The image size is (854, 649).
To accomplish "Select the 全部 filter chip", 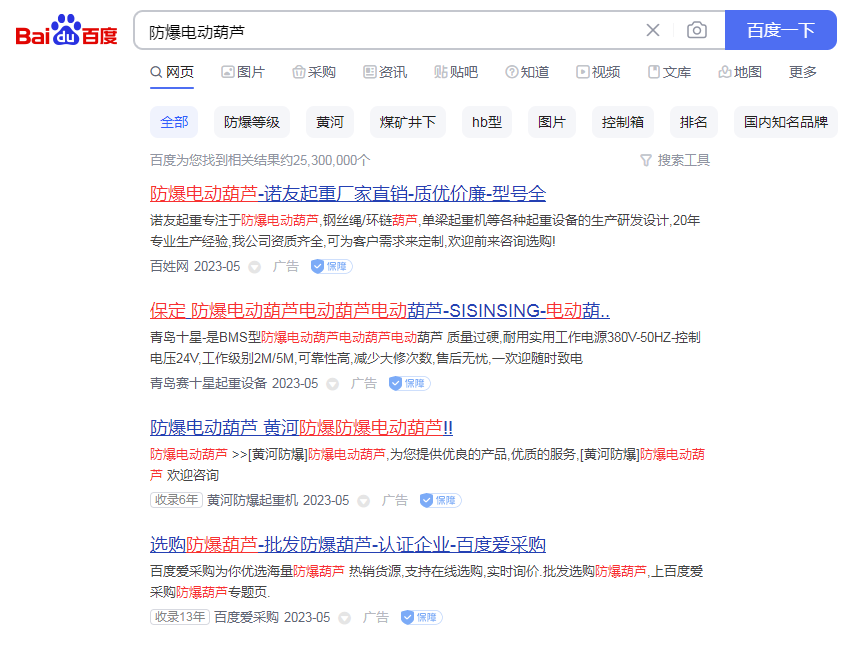I will 174,120.
